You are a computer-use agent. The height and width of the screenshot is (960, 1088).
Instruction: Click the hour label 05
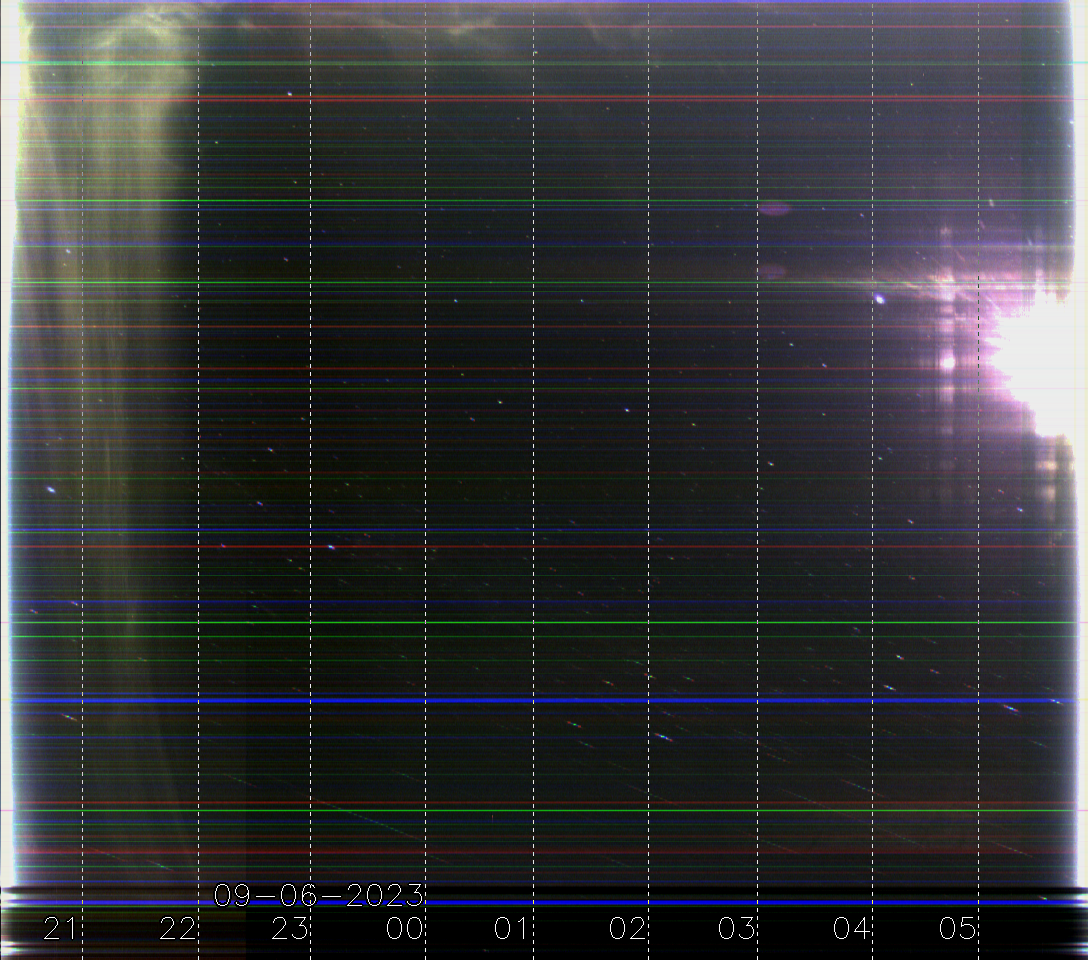tap(958, 929)
